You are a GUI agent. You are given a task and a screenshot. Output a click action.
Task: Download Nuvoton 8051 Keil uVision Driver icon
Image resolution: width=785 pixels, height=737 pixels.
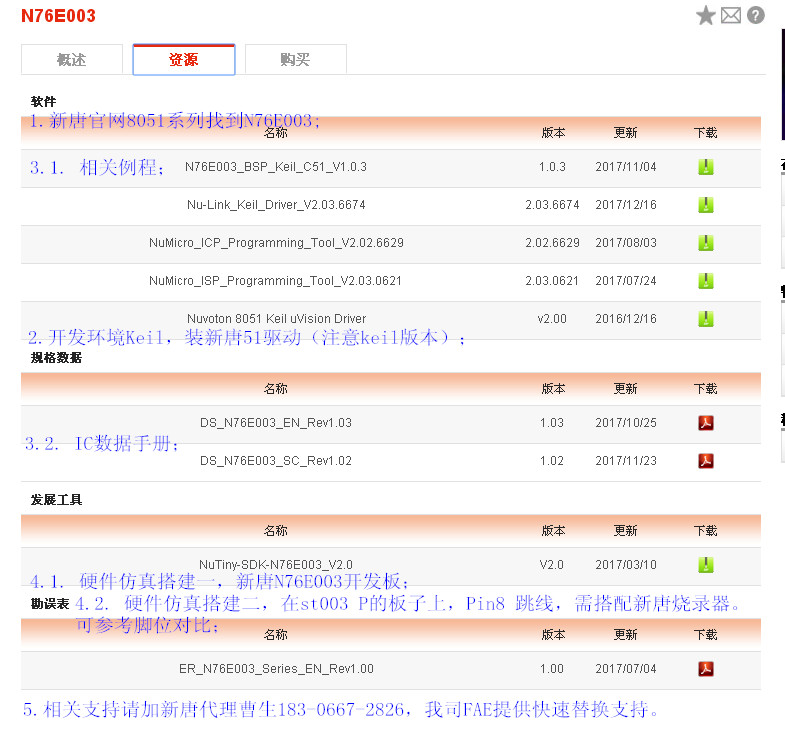[x=705, y=319]
